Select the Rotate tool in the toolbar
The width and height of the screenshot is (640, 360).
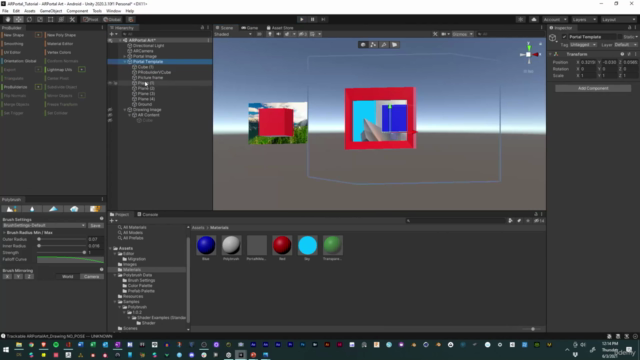click(x=29, y=20)
